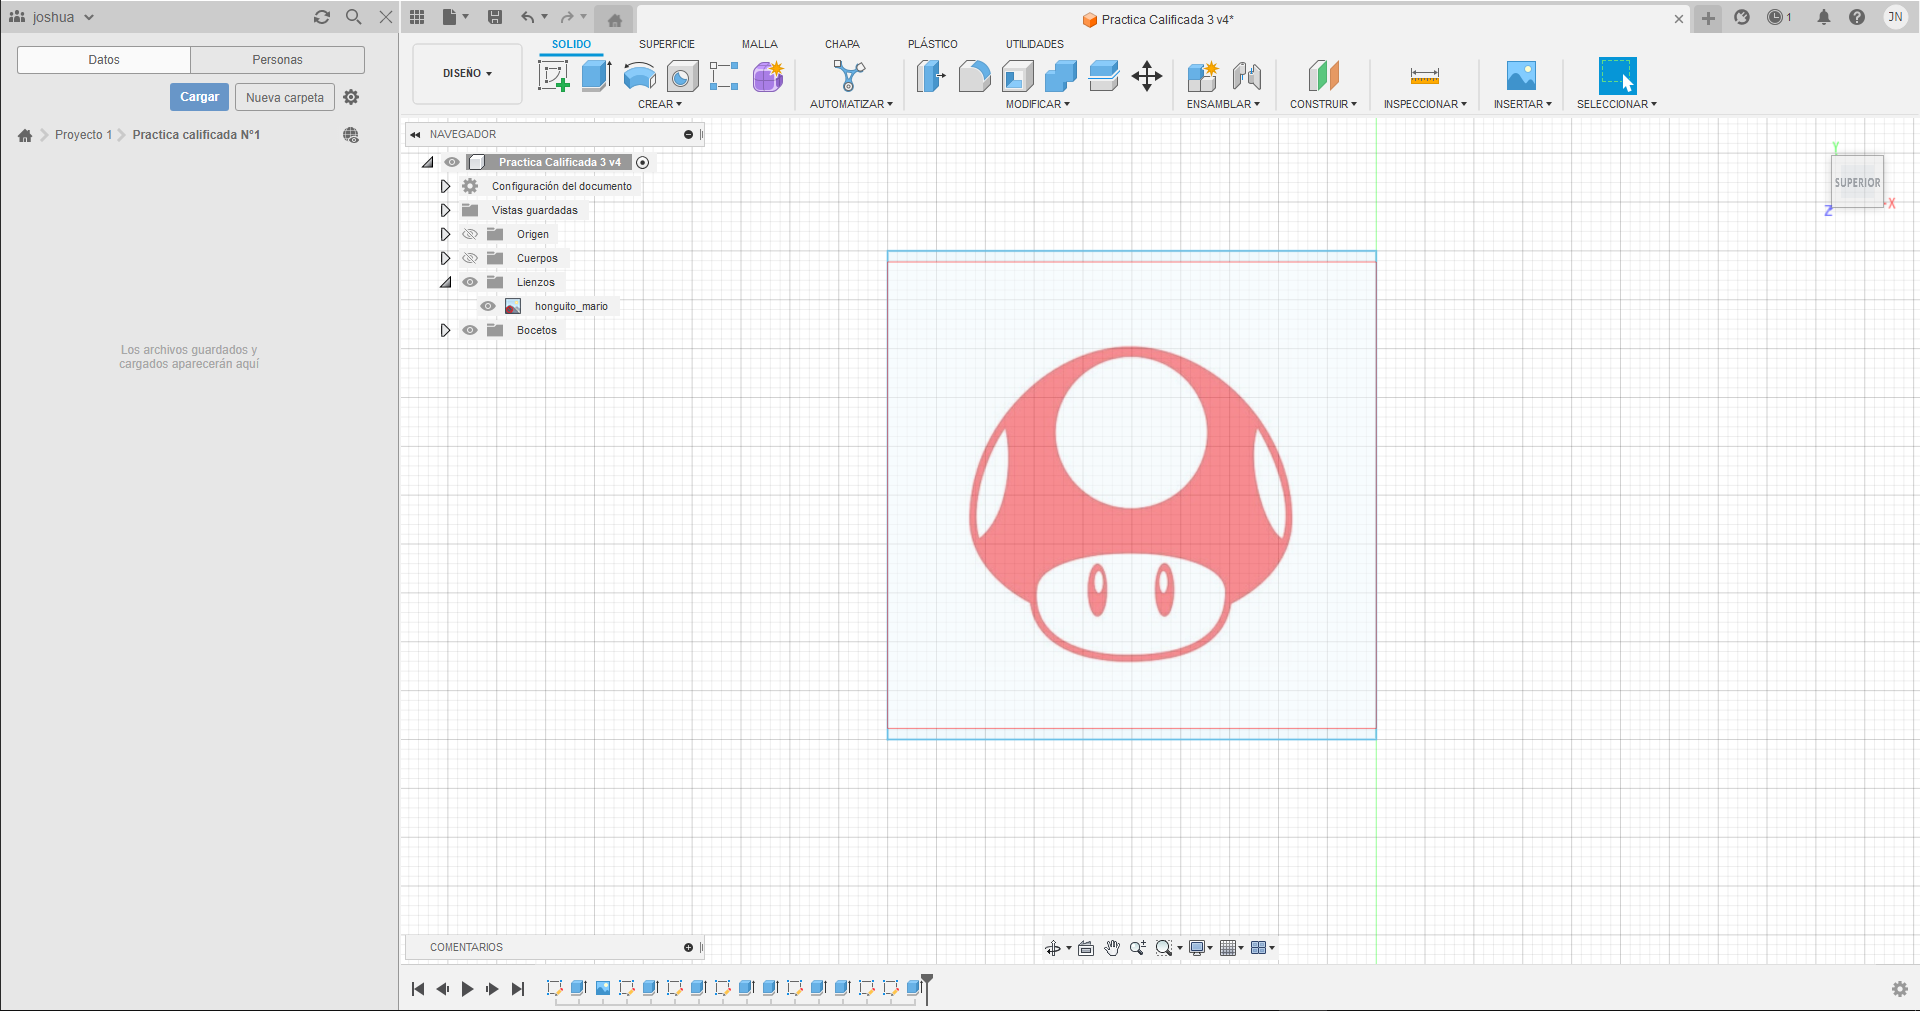Image resolution: width=1920 pixels, height=1011 pixels.
Task: Click the Nueva carpeta button
Action: point(285,97)
